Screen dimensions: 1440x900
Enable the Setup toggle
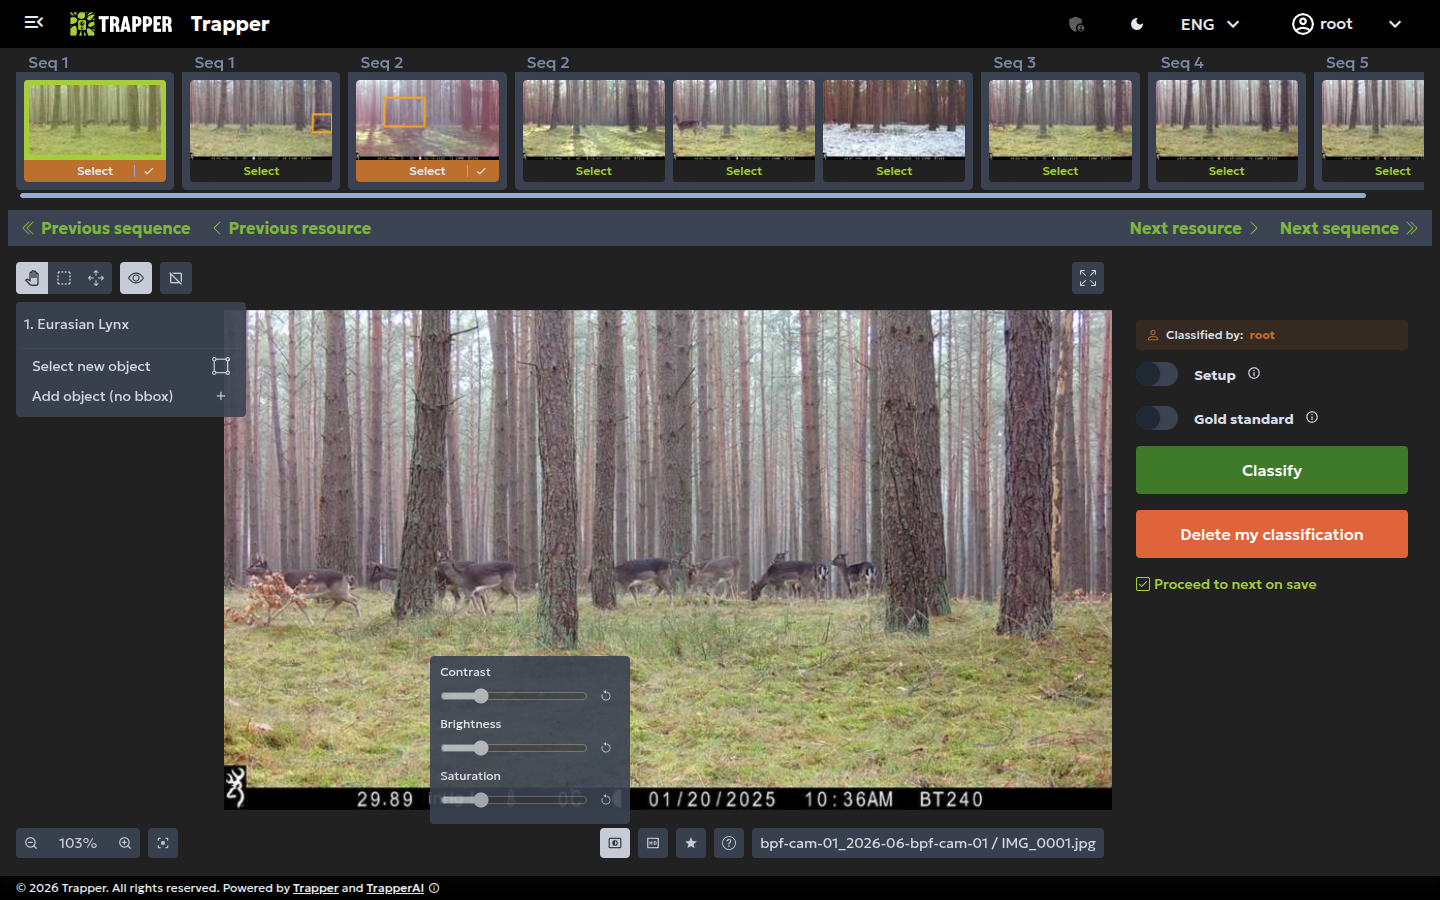coord(1157,375)
